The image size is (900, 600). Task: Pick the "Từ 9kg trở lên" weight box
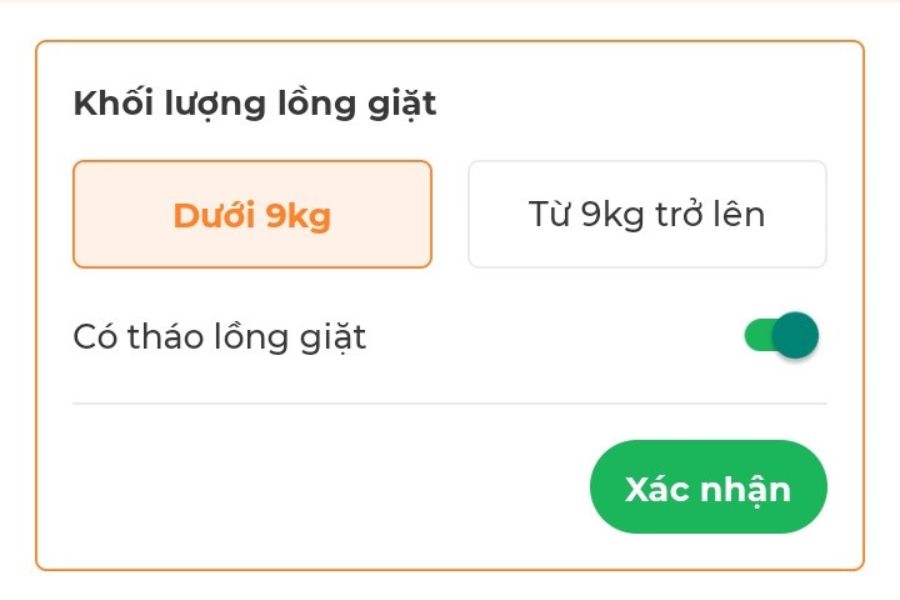point(647,215)
